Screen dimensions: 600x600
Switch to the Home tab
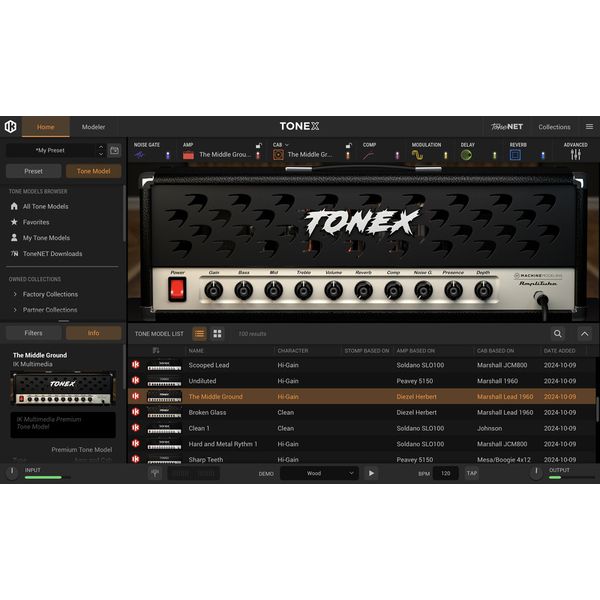46,127
